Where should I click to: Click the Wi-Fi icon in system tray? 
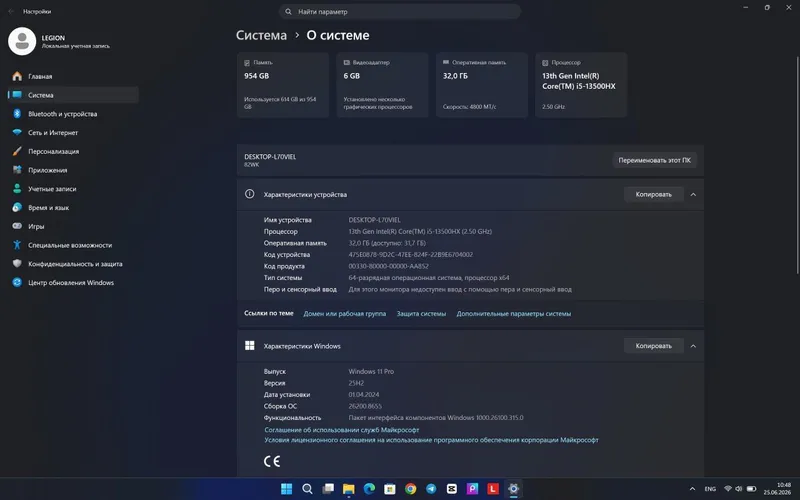728,489
